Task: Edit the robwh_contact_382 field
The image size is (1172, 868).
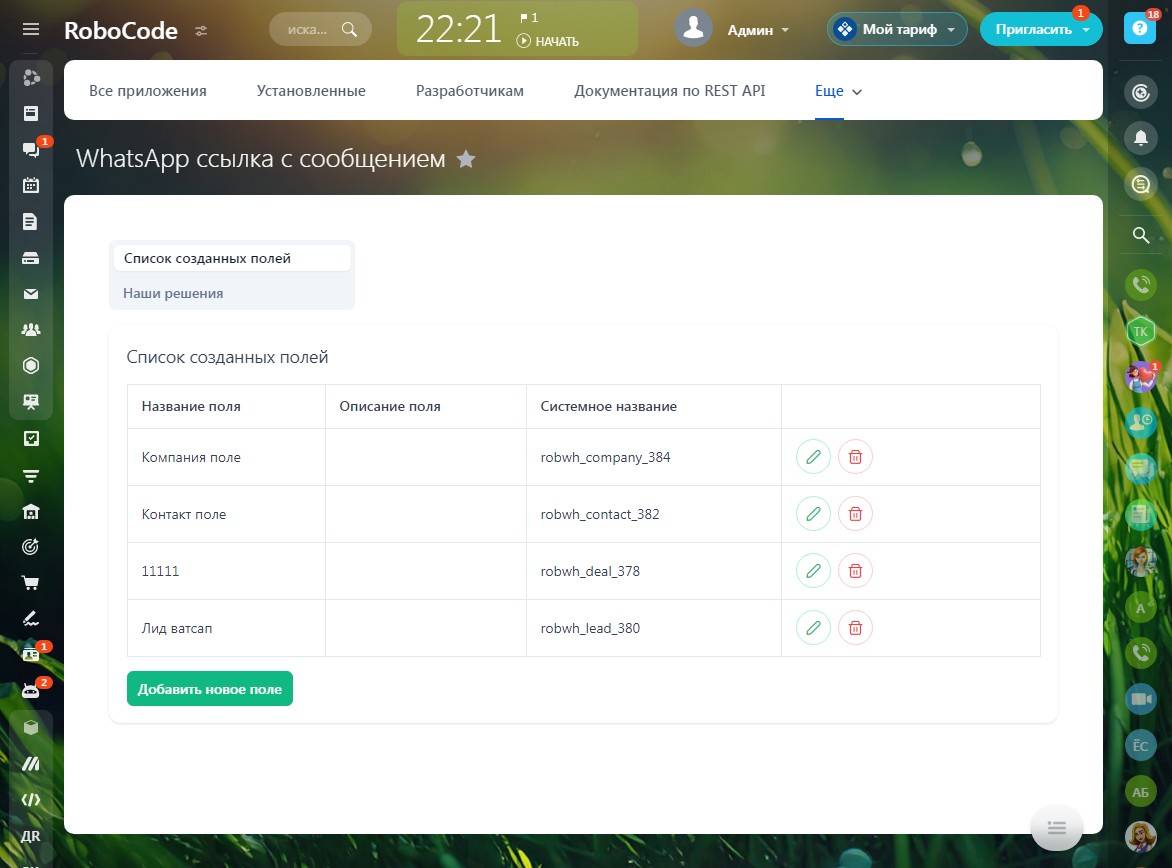Action: coord(813,514)
